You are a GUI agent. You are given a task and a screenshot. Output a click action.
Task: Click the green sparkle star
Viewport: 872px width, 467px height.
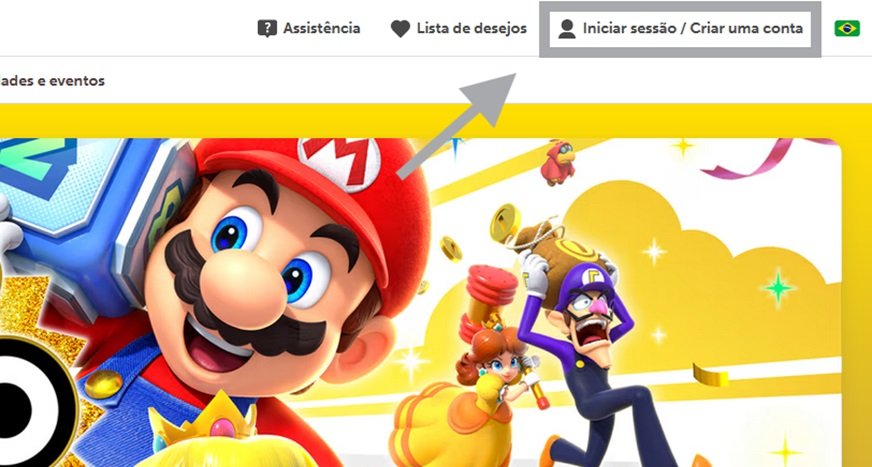click(x=778, y=288)
